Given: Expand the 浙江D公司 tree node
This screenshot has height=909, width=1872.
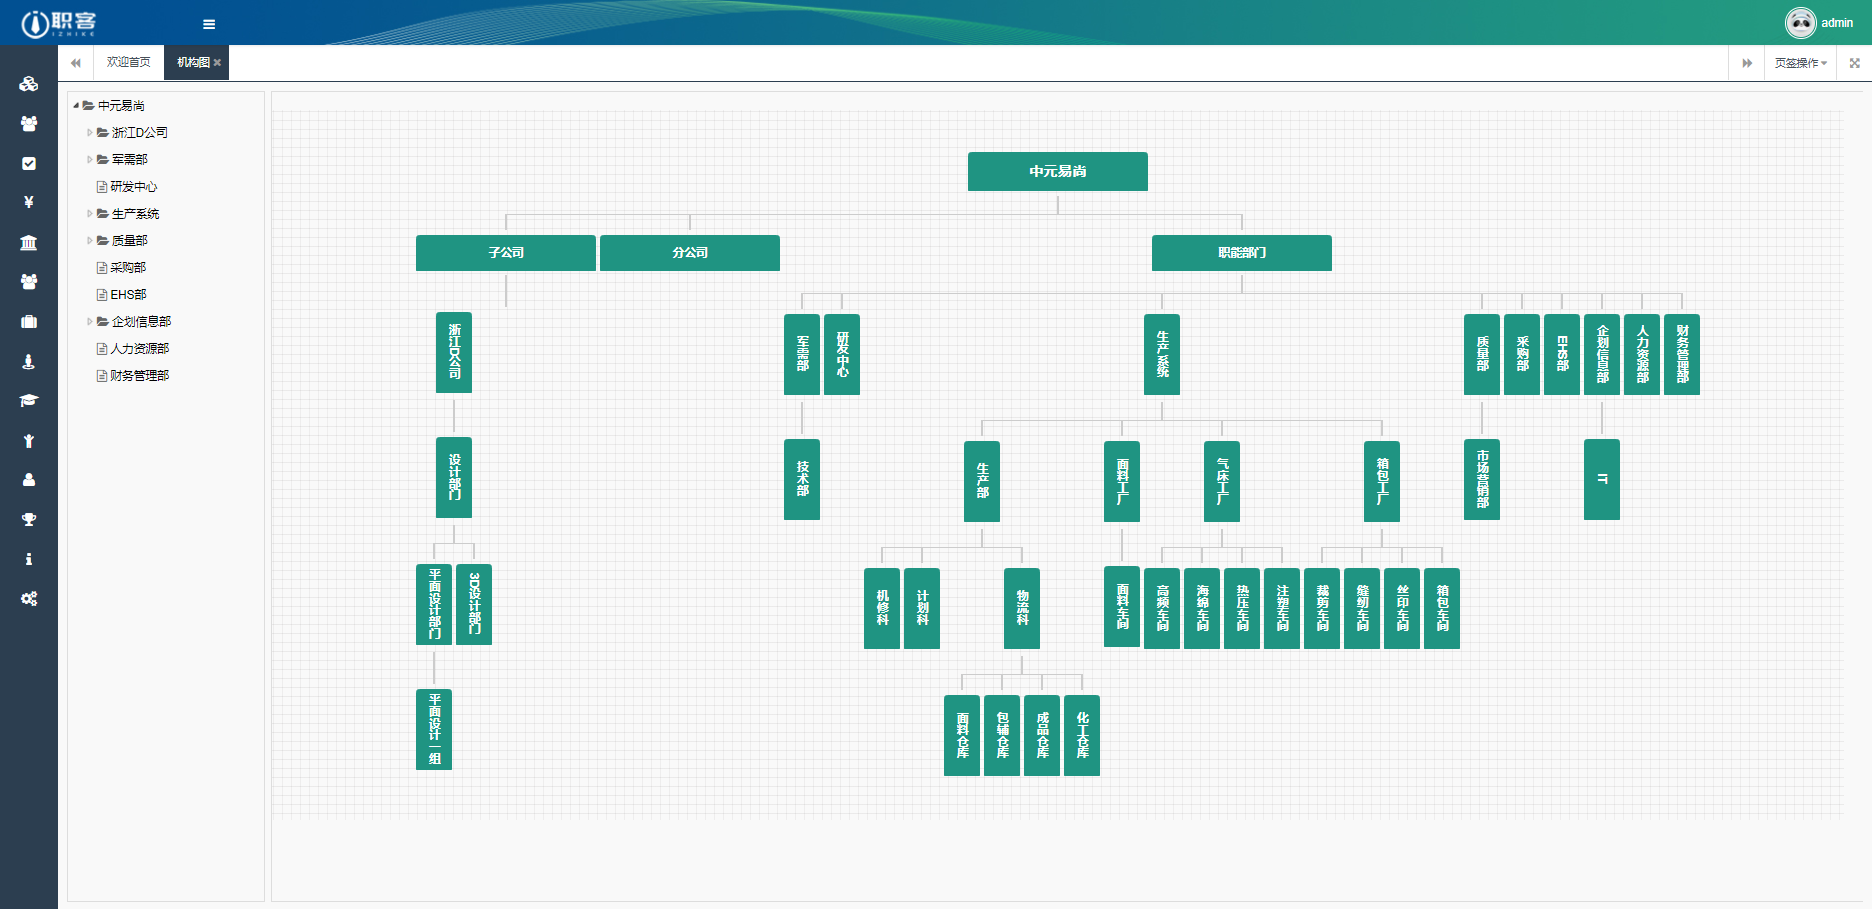Looking at the screenshot, I should 90,132.
